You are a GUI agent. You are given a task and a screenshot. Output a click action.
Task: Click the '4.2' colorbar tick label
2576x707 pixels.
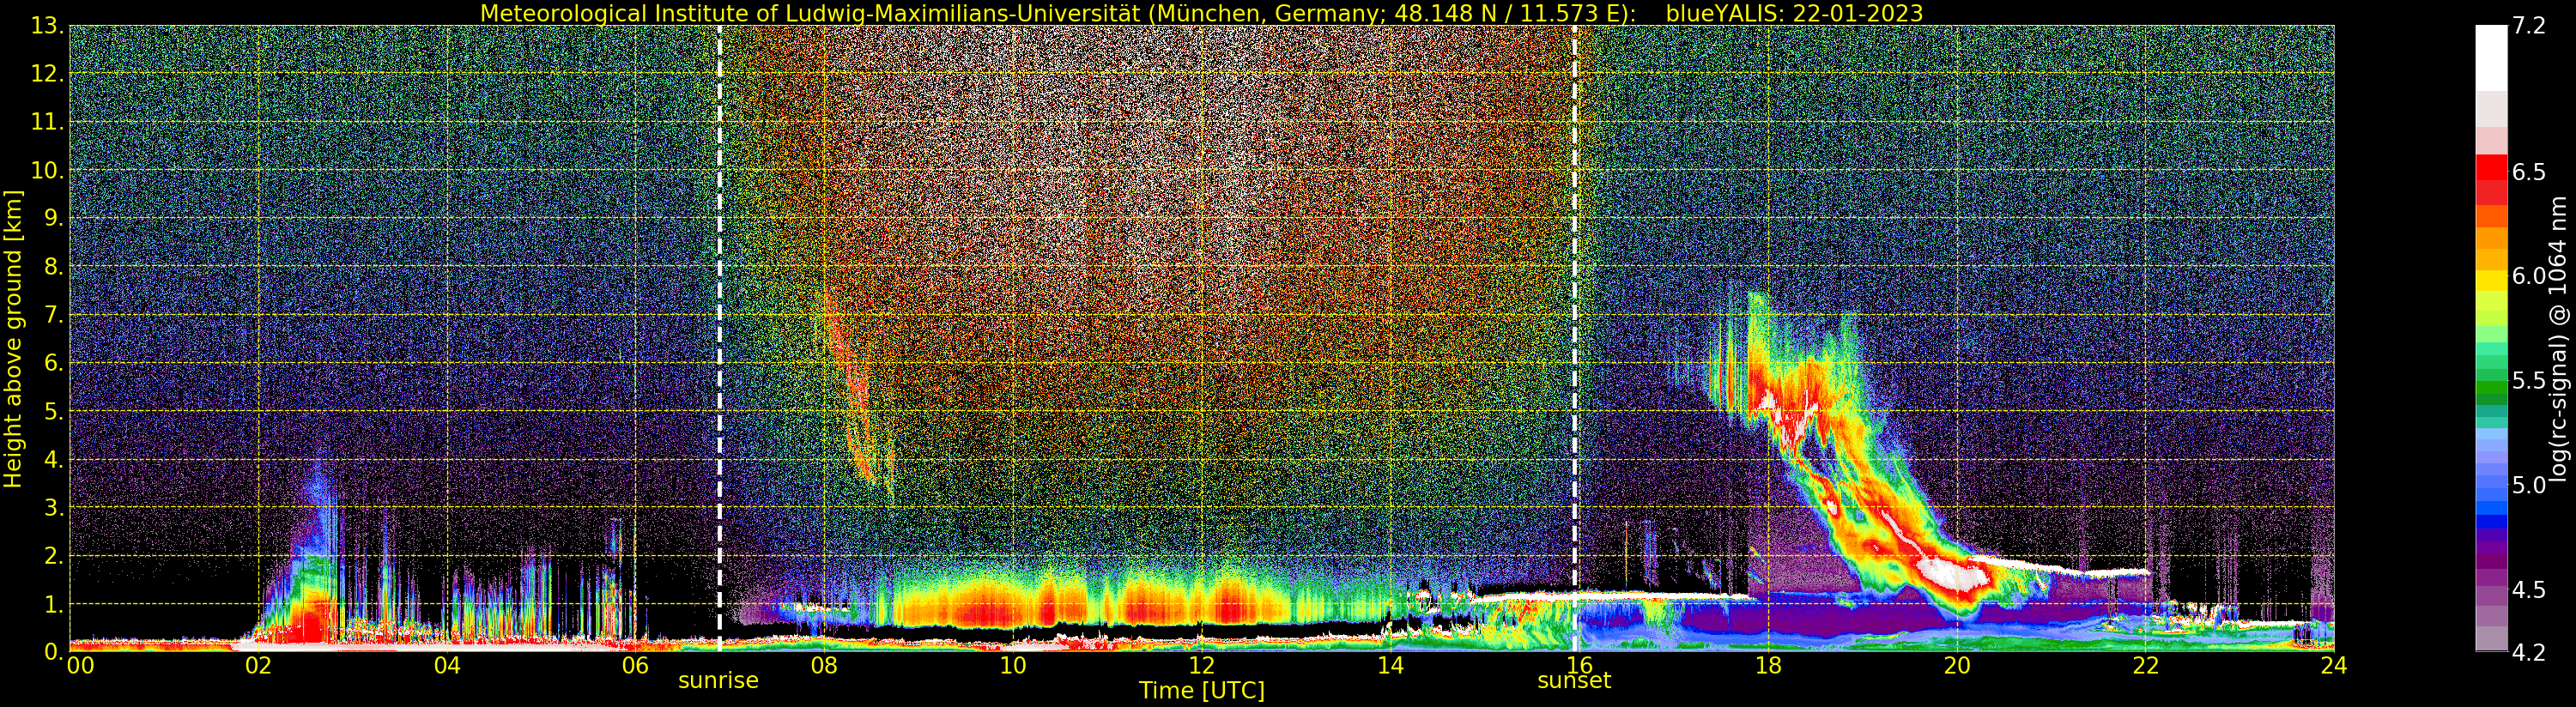[2529, 653]
